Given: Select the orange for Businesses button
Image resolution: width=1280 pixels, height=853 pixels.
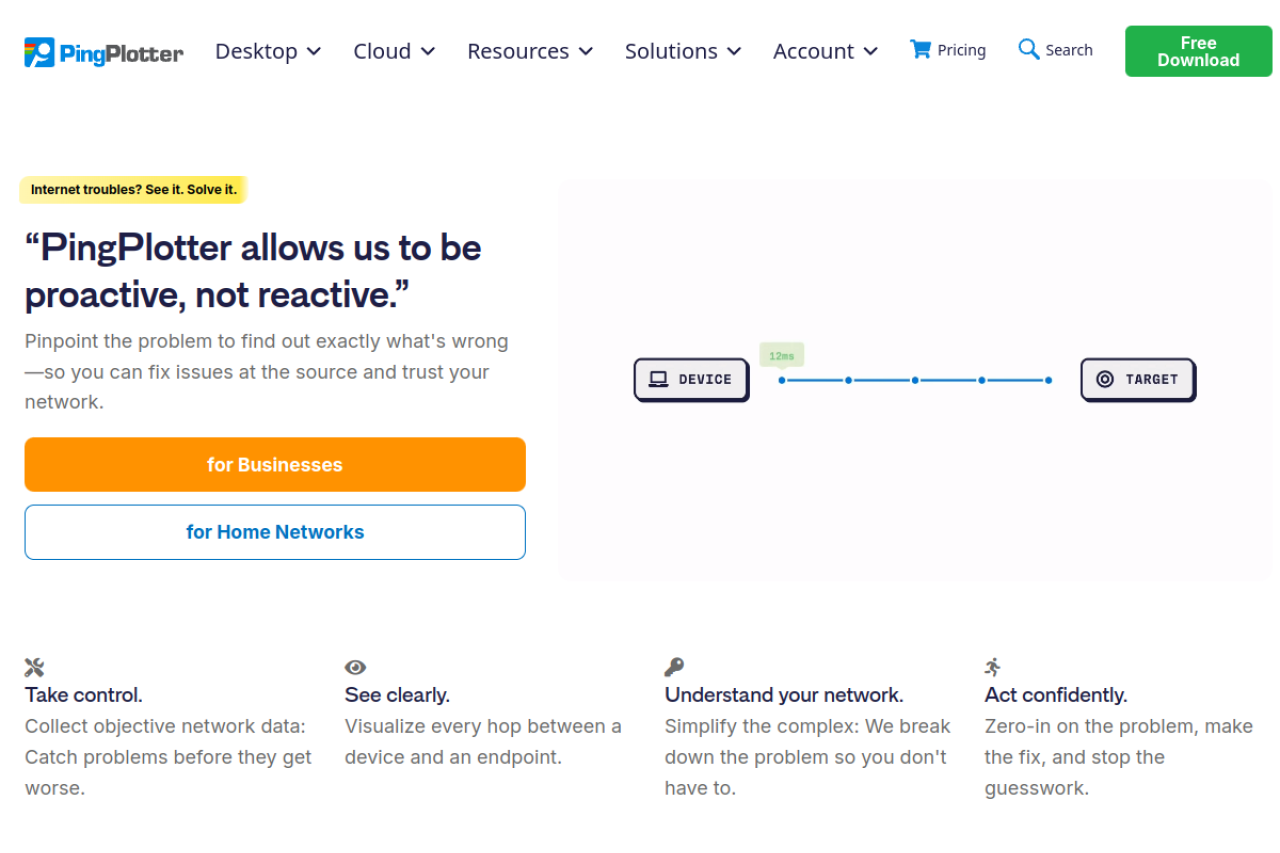Looking at the screenshot, I should point(275,464).
